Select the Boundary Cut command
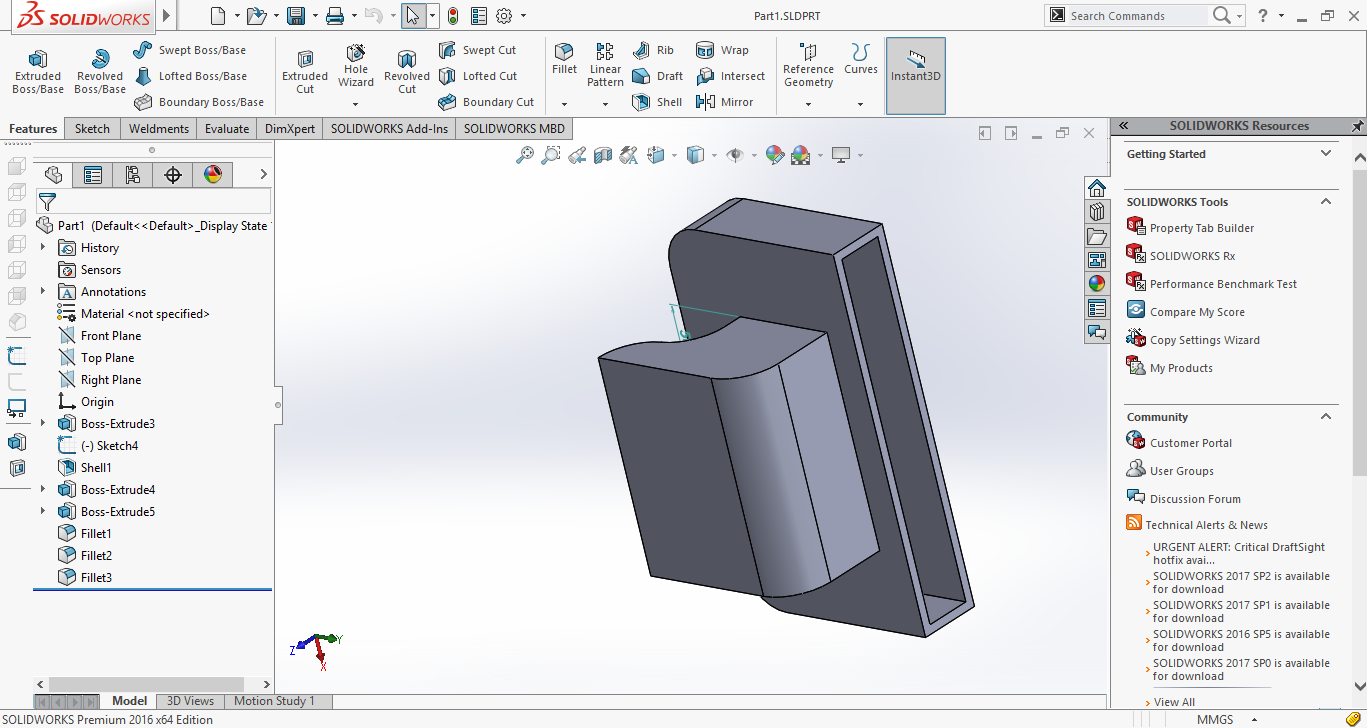The image size is (1367, 728). coord(486,102)
